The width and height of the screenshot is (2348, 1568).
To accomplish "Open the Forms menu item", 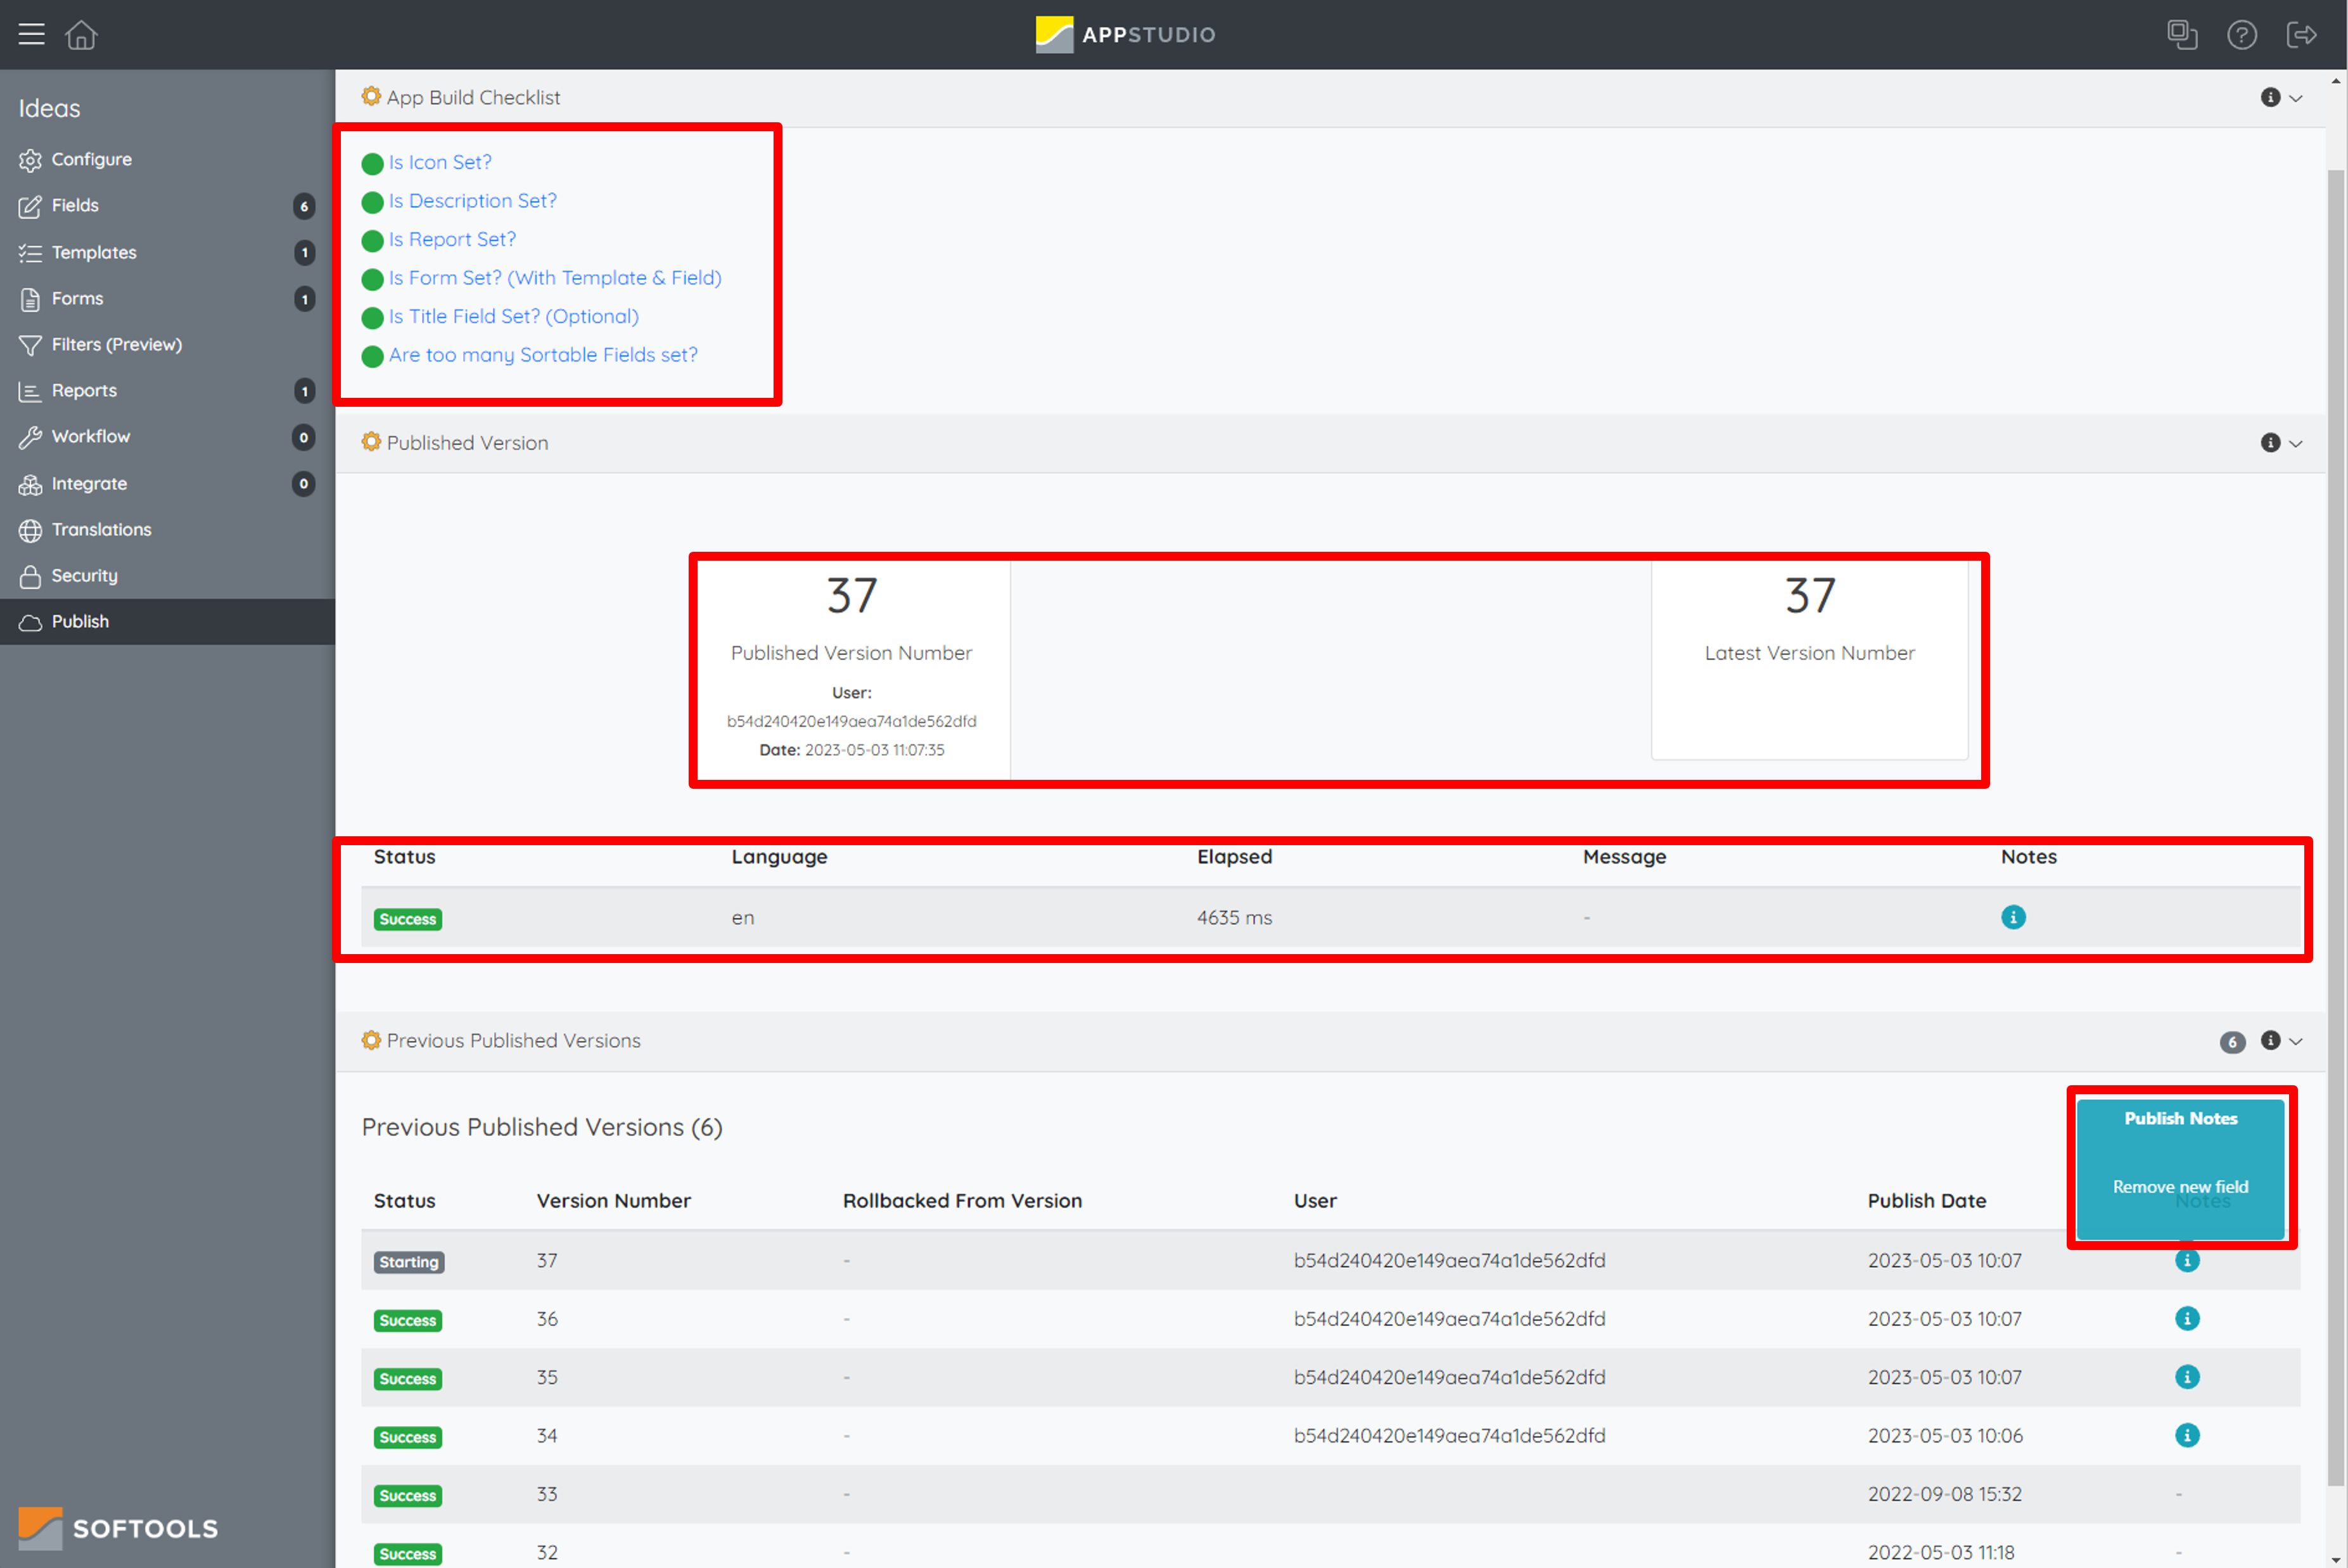I will tap(167, 299).
